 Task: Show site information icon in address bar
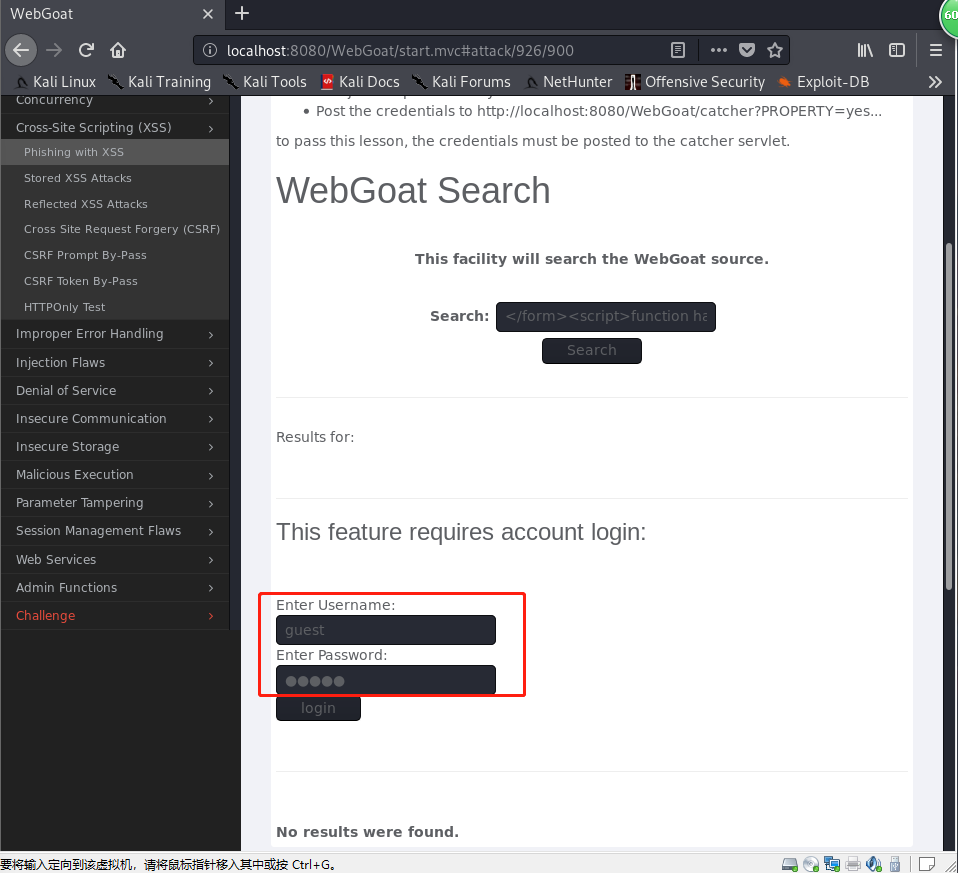(x=210, y=50)
